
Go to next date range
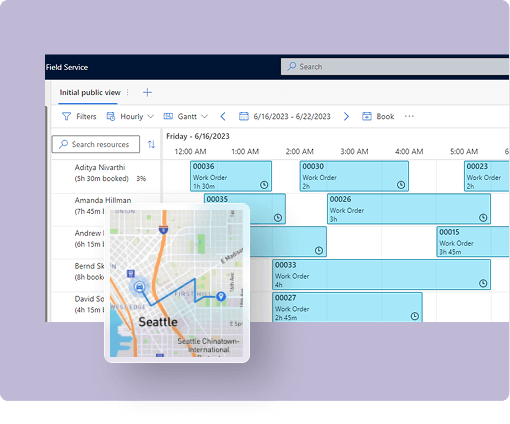(346, 116)
